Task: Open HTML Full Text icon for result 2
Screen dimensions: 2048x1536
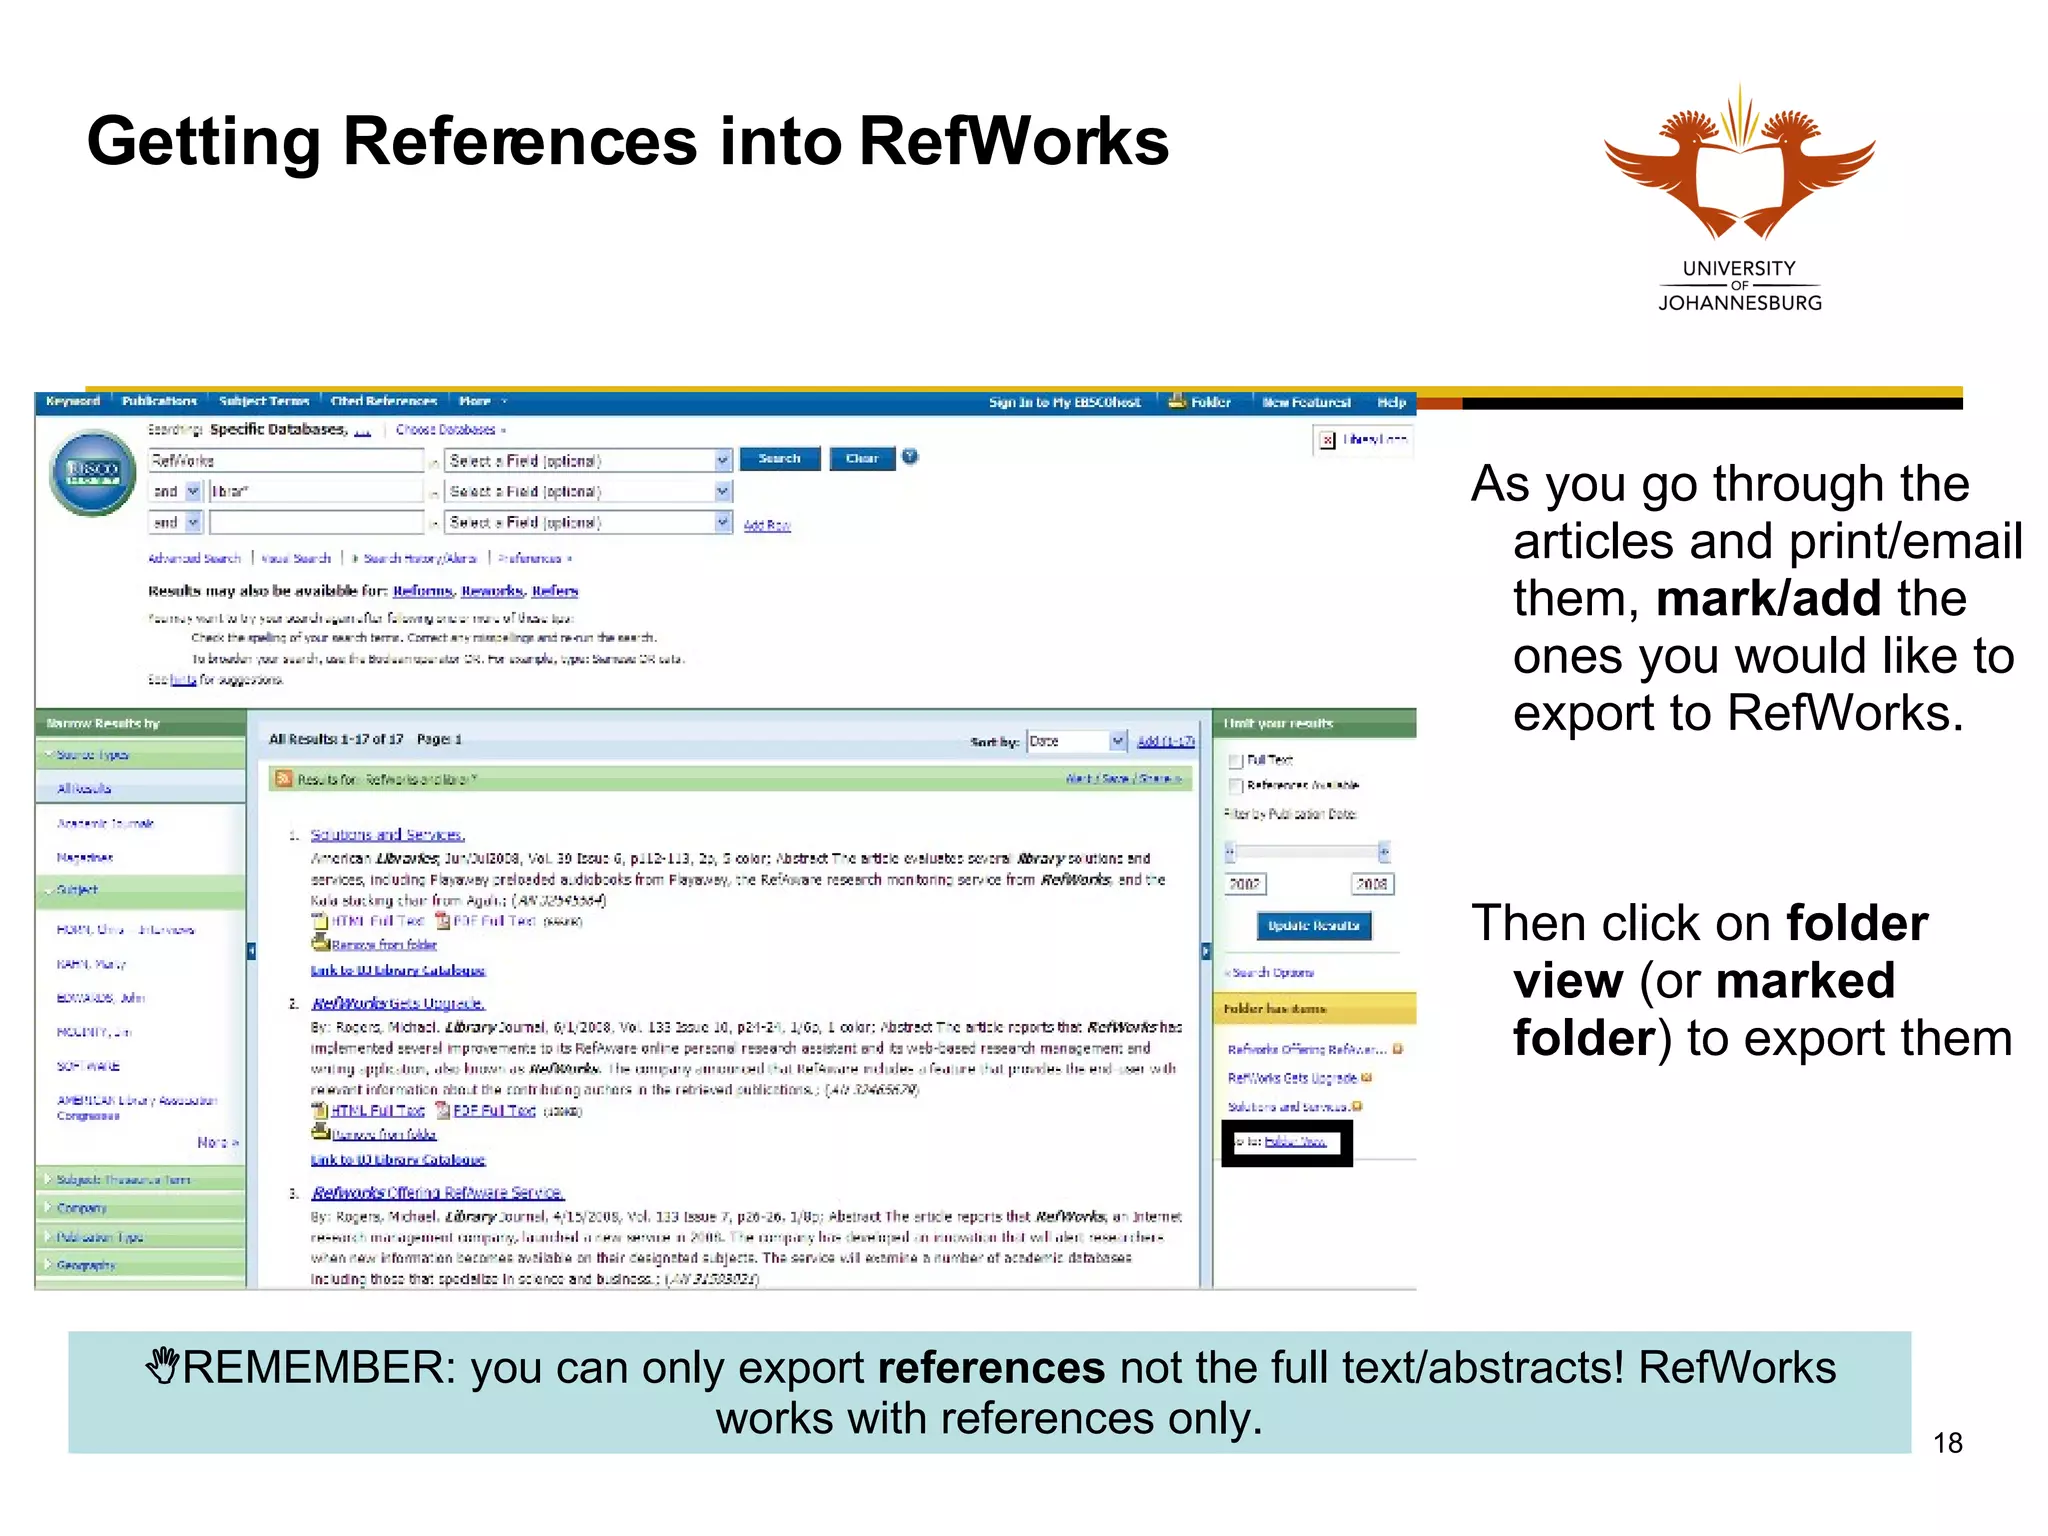Action: pos(320,1110)
